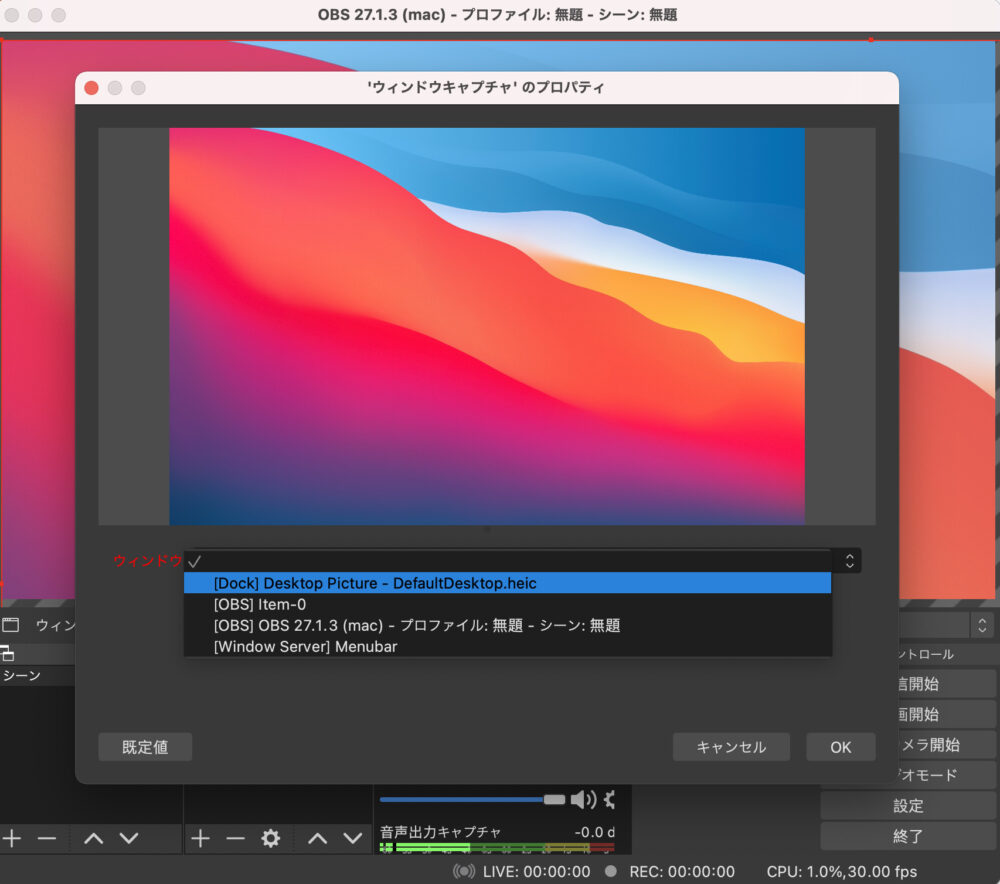The height and width of the screenshot is (884, 1000).
Task: Open OBS settings via the 設定 button
Action: (x=908, y=806)
